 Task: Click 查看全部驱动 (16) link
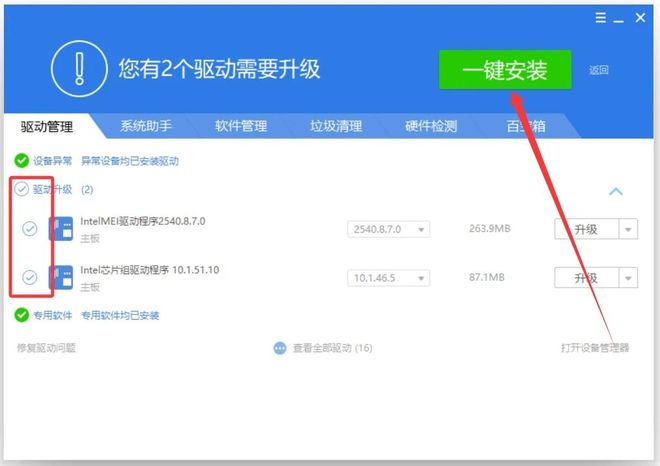(x=333, y=348)
